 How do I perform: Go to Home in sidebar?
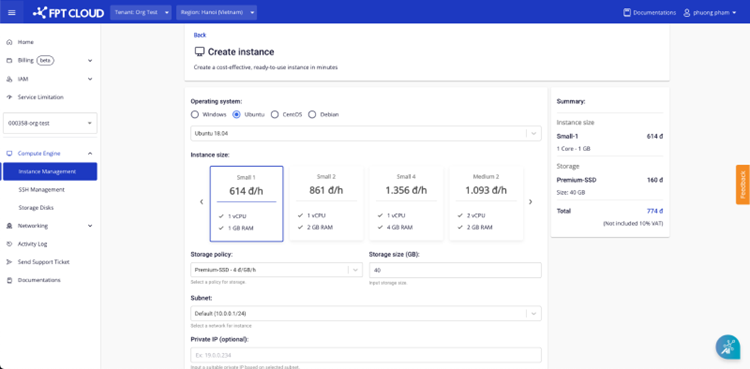(x=26, y=42)
